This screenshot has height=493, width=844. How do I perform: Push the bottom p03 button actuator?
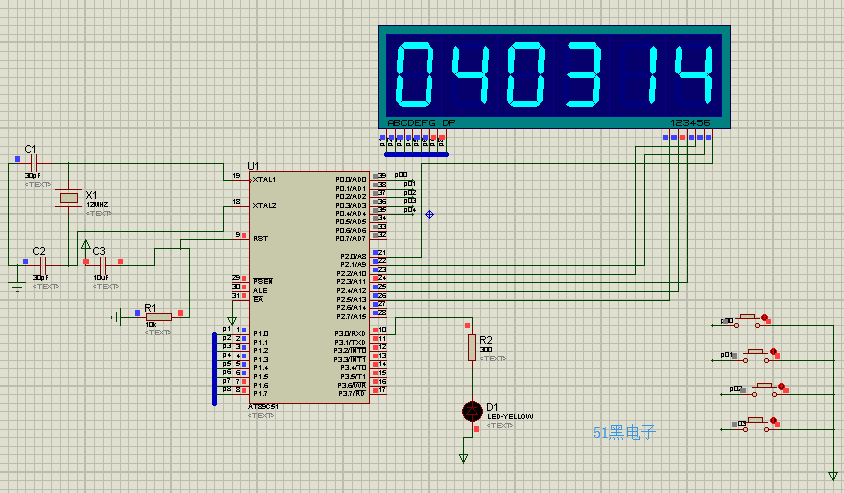click(756, 420)
